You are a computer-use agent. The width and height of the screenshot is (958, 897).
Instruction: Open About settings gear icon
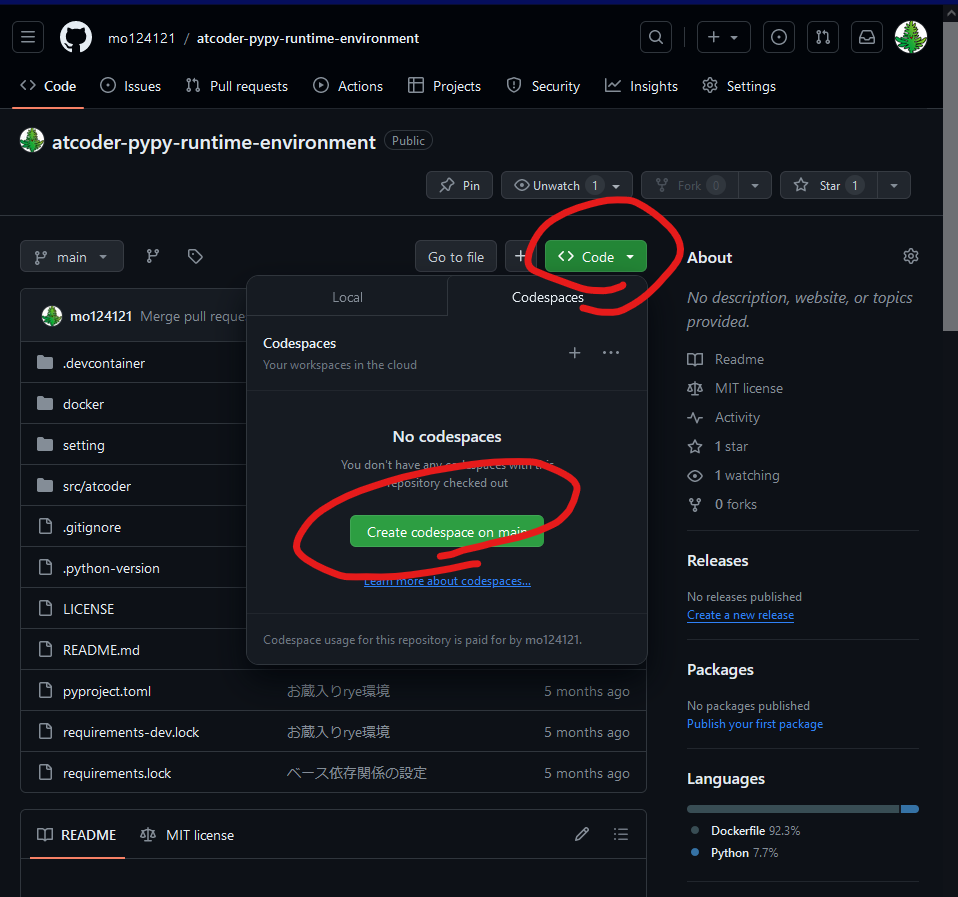click(x=910, y=256)
